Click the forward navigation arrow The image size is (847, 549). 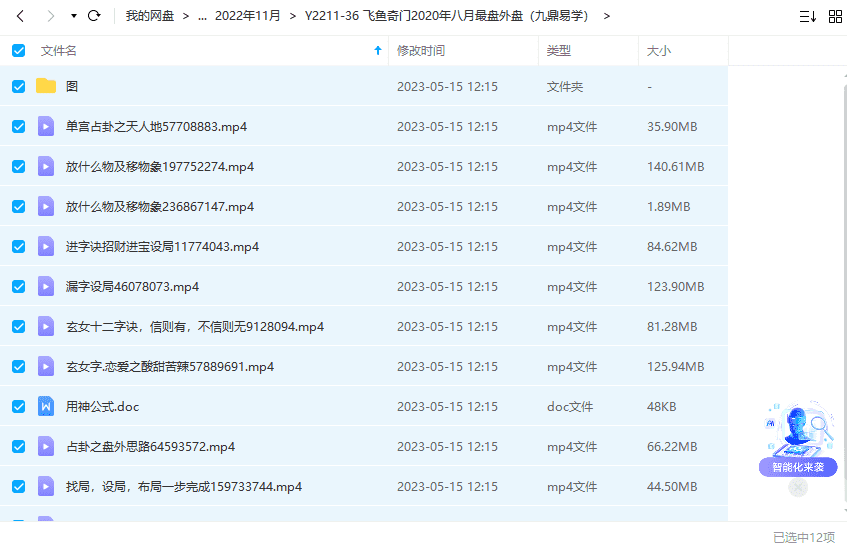(x=51, y=16)
